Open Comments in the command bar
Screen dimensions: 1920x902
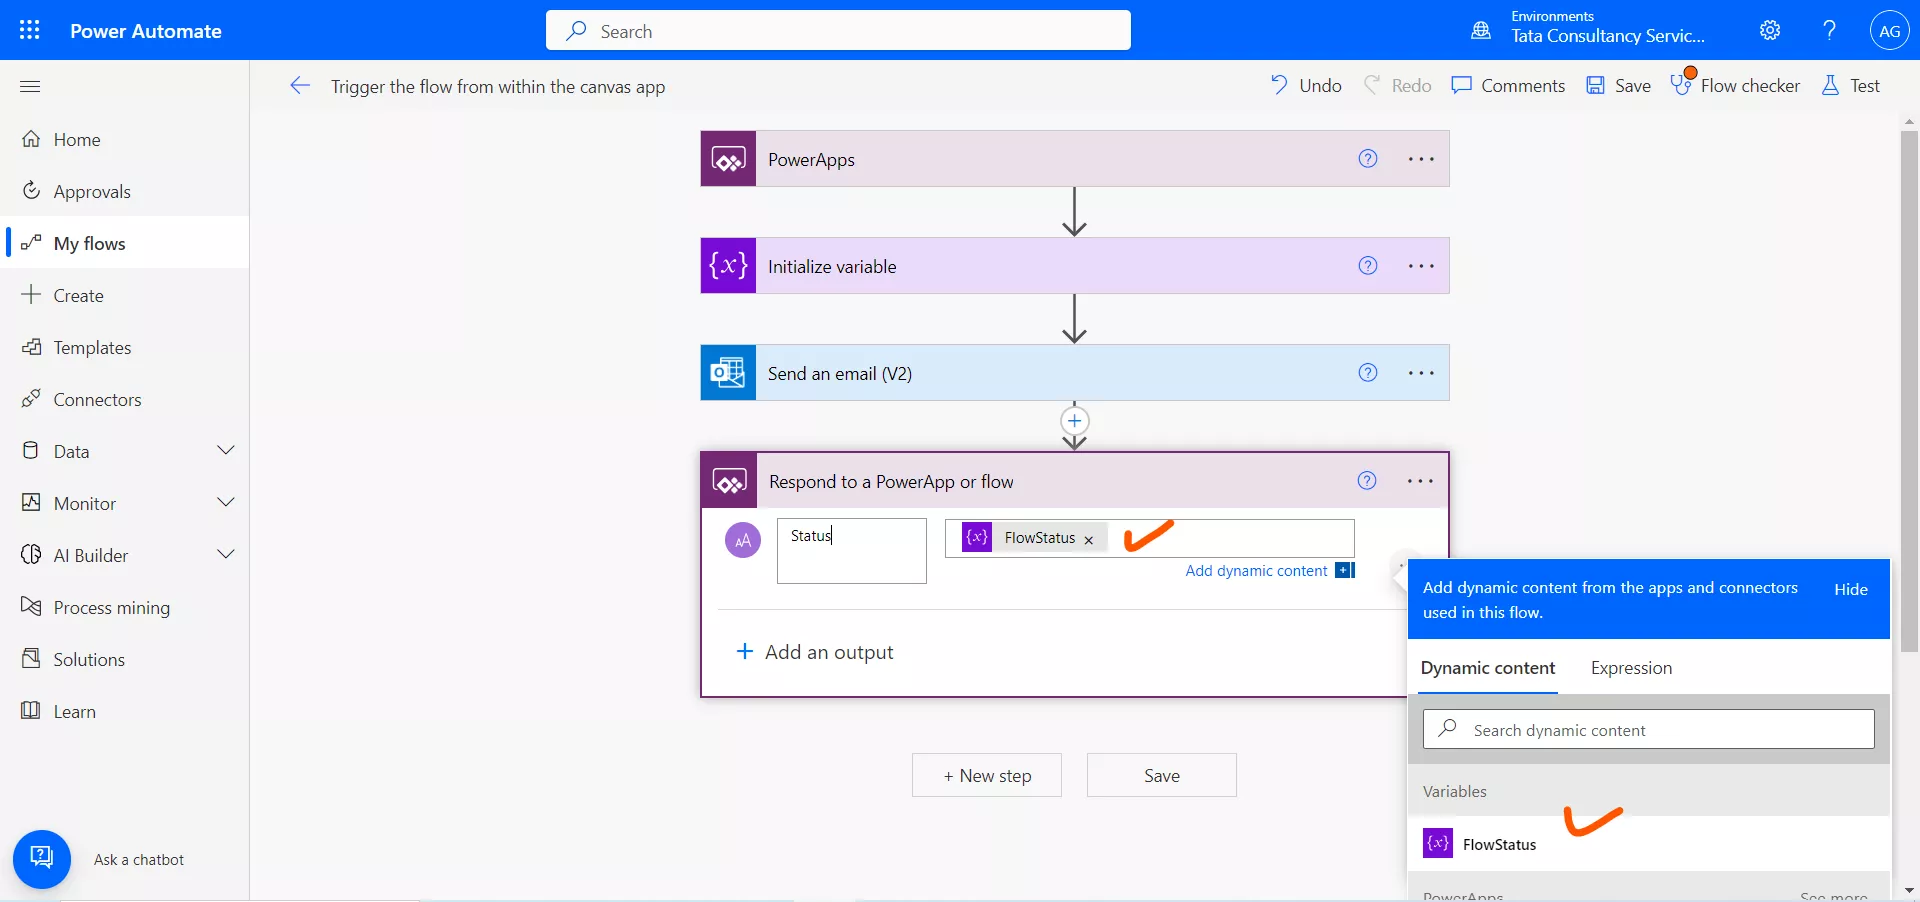click(x=1508, y=86)
